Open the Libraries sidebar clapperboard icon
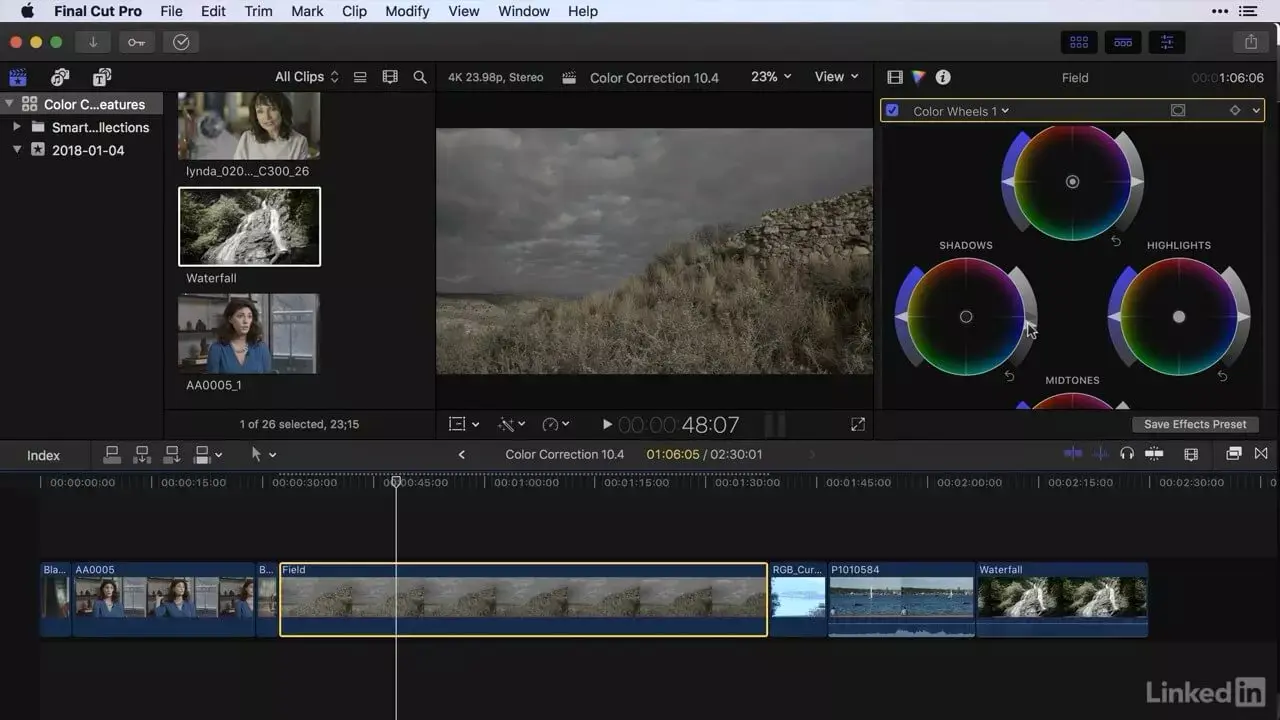 (18, 77)
